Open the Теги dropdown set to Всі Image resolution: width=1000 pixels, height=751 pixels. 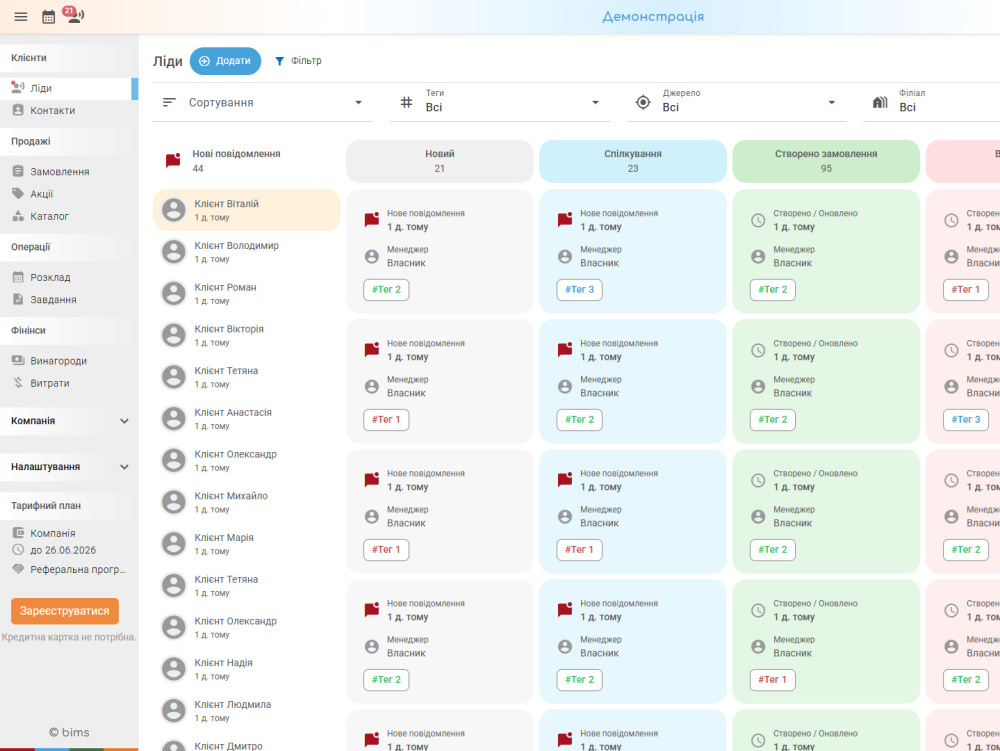coord(500,103)
